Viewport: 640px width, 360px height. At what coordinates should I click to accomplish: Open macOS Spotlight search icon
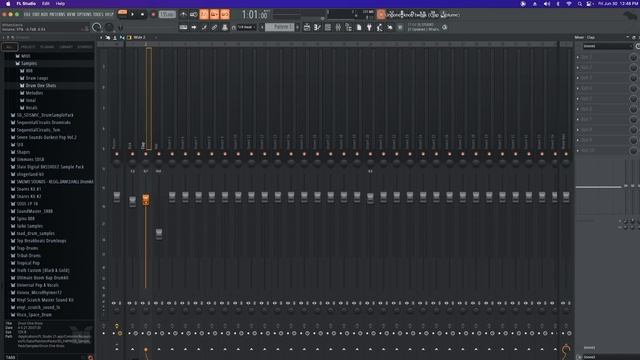[x=580, y=4]
